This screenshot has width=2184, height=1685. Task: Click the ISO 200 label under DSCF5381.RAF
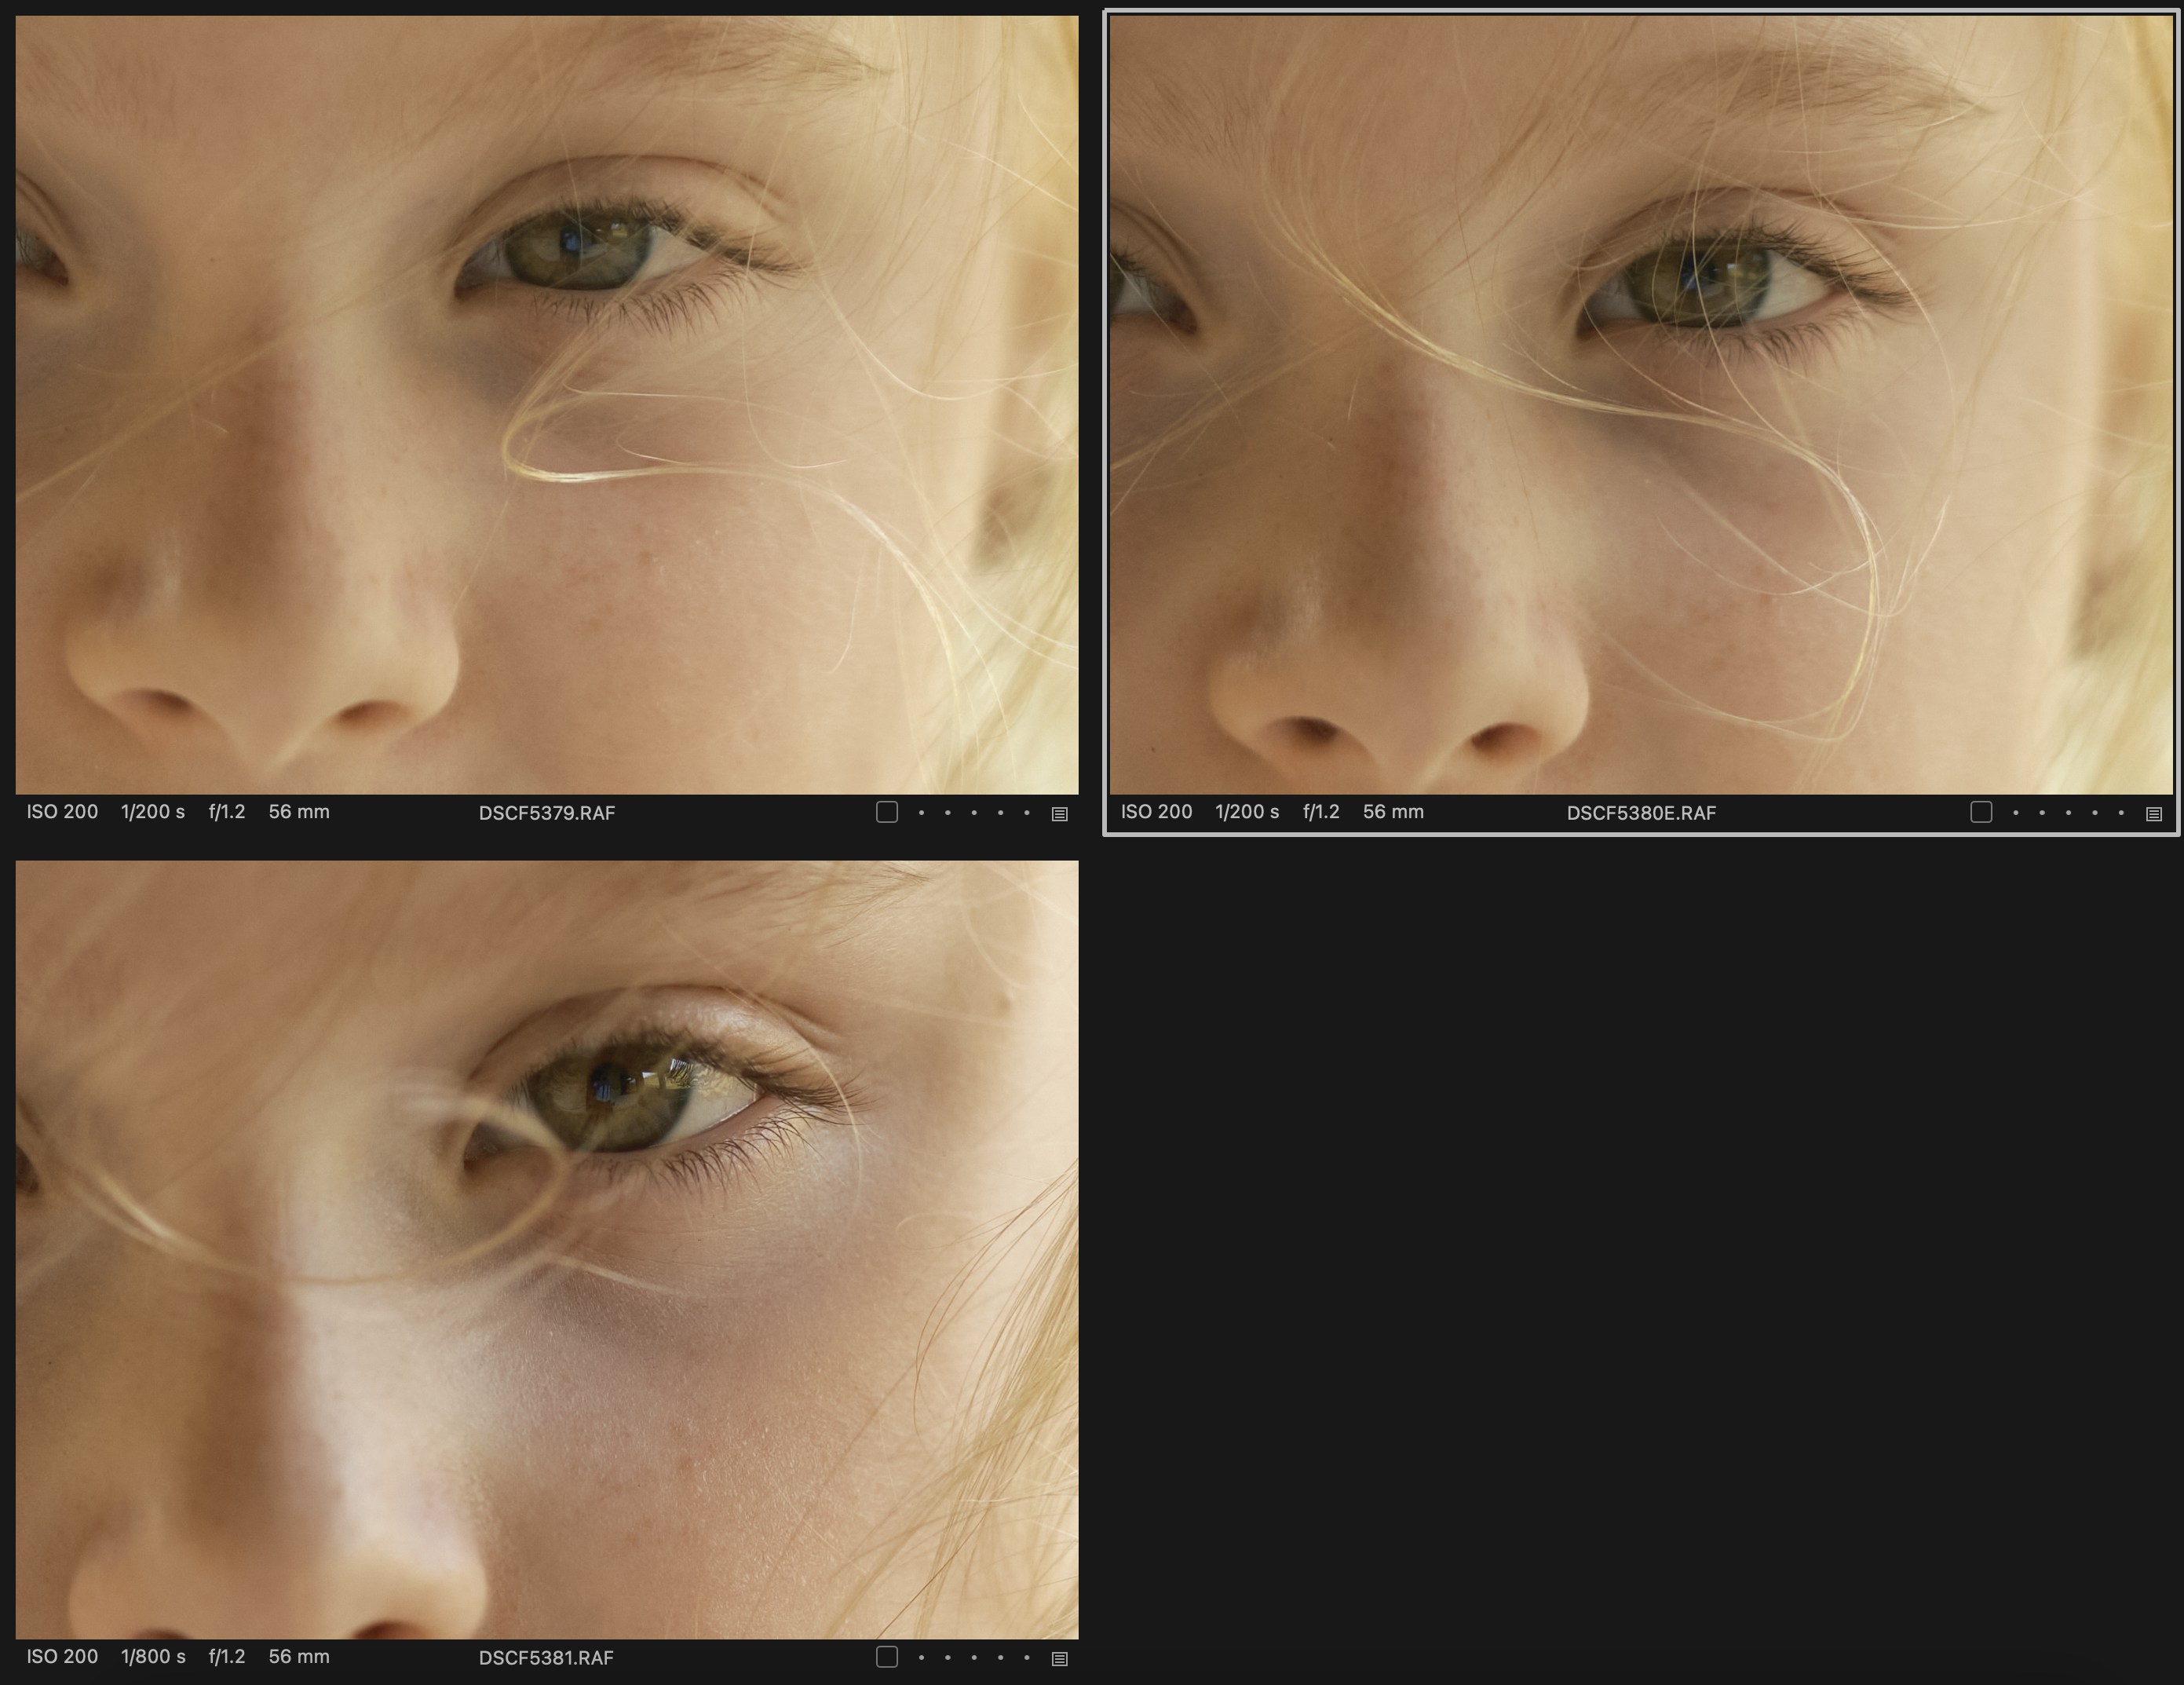click(x=62, y=1657)
